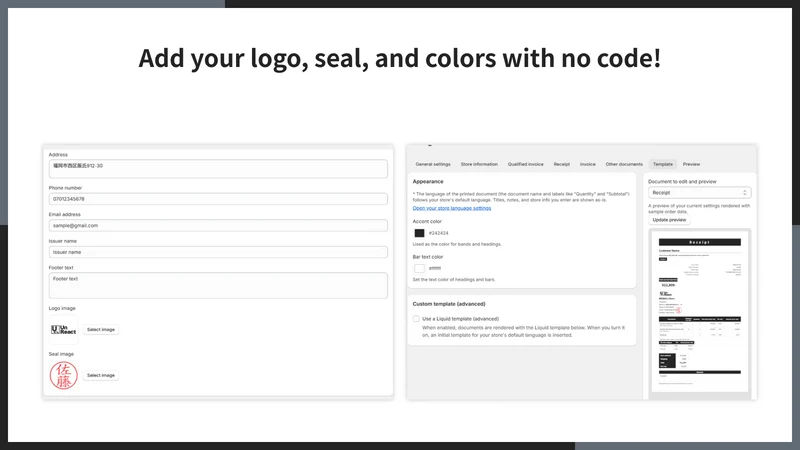The height and width of the screenshot is (450, 800).
Task: Open the Document to edit dropdown
Action: 699,193
